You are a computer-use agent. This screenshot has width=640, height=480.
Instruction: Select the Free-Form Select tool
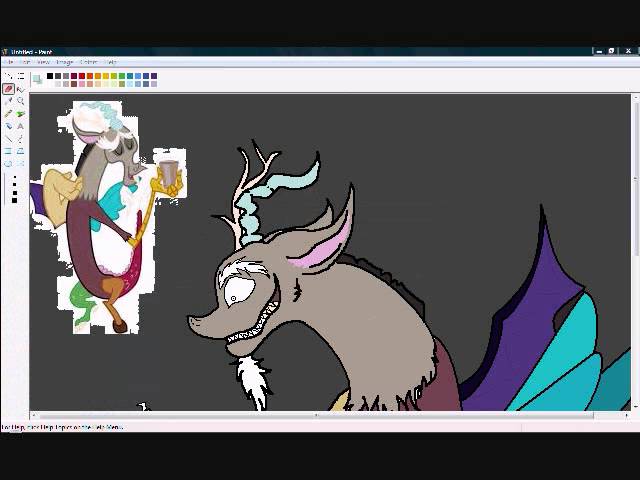click(x=8, y=76)
